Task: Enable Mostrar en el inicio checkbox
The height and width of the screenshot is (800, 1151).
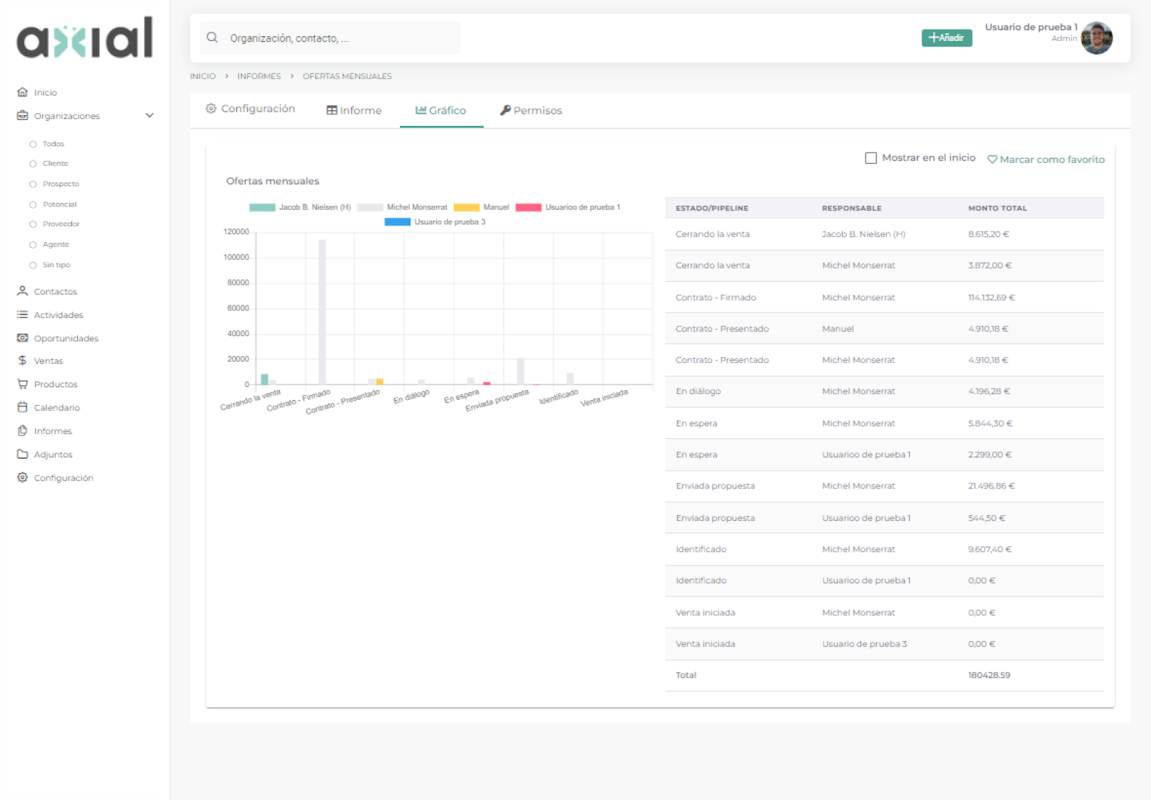Action: tap(871, 158)
